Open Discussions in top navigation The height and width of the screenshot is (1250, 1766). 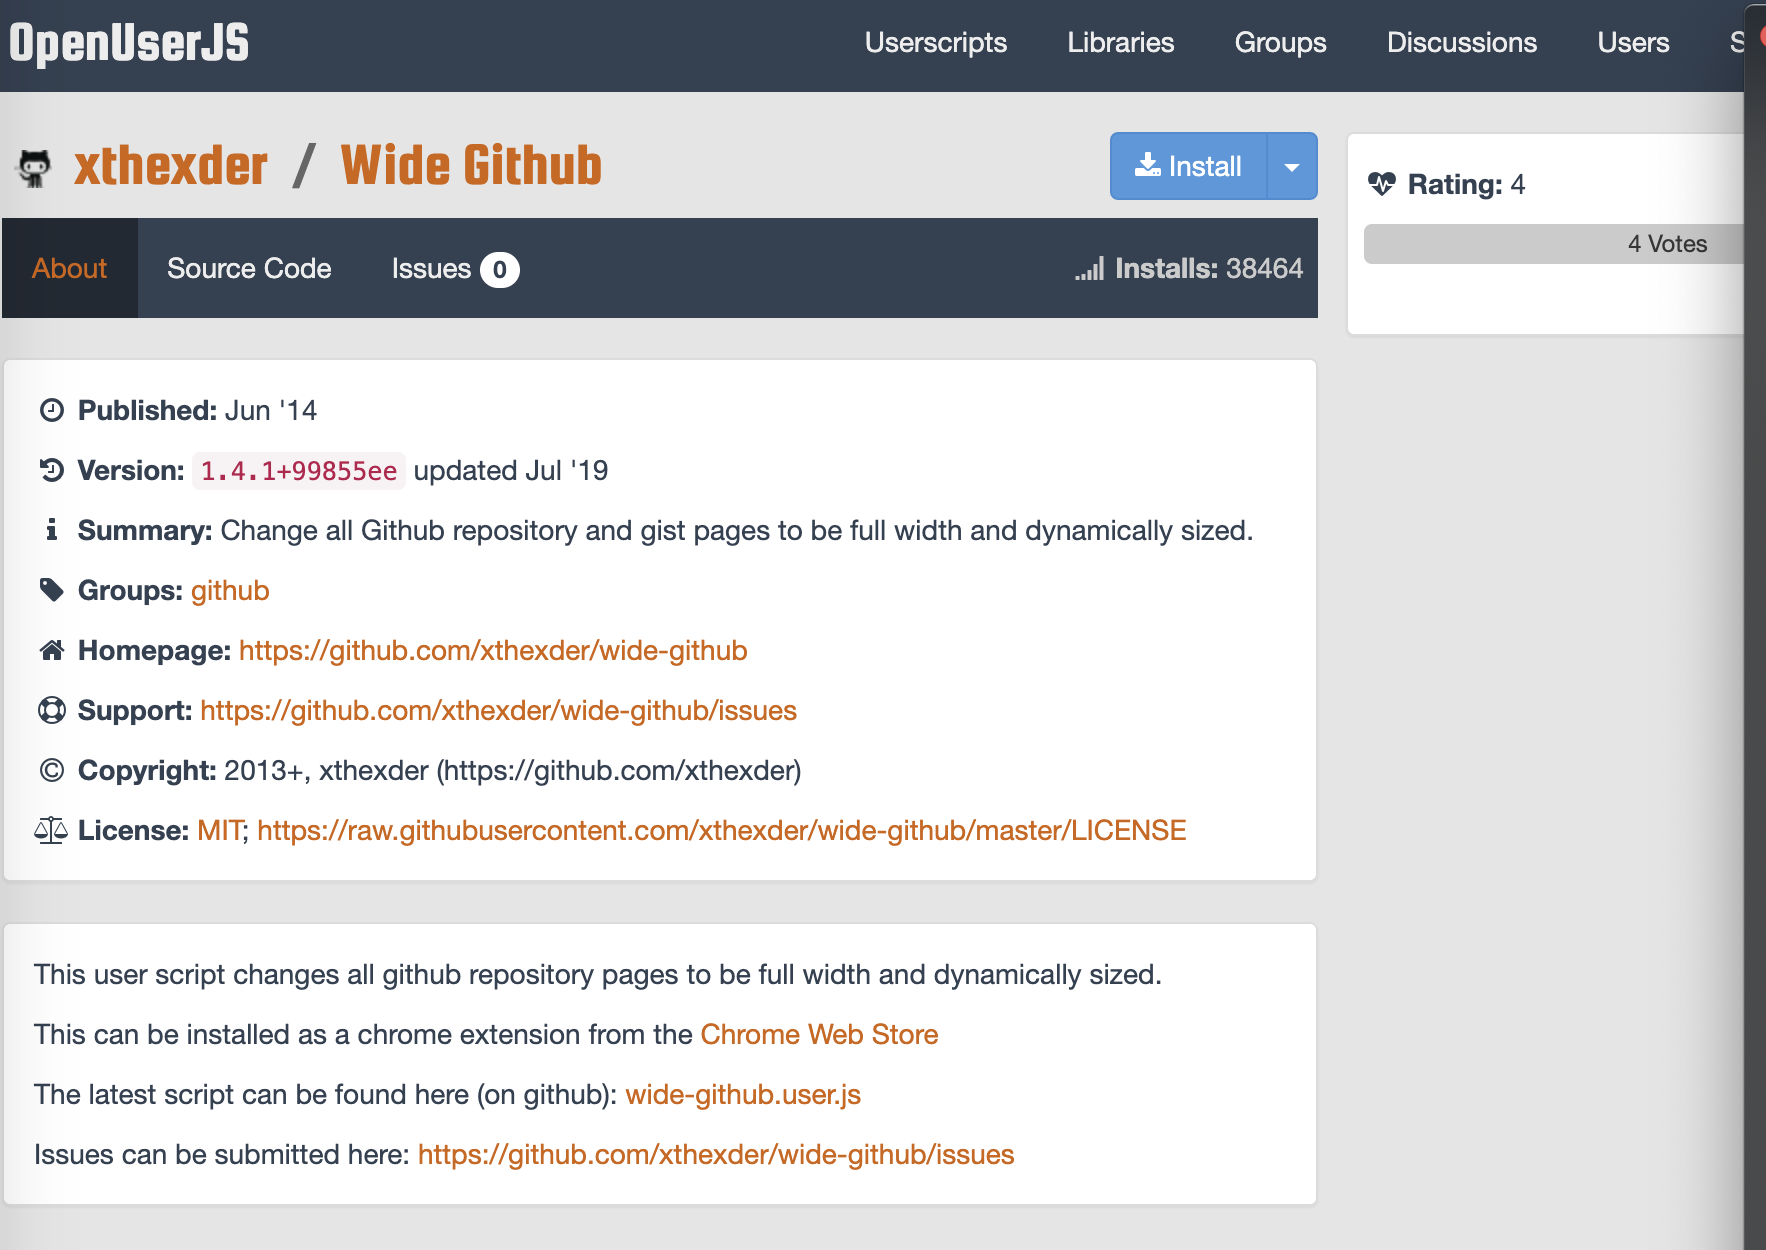coord(1461,43)
